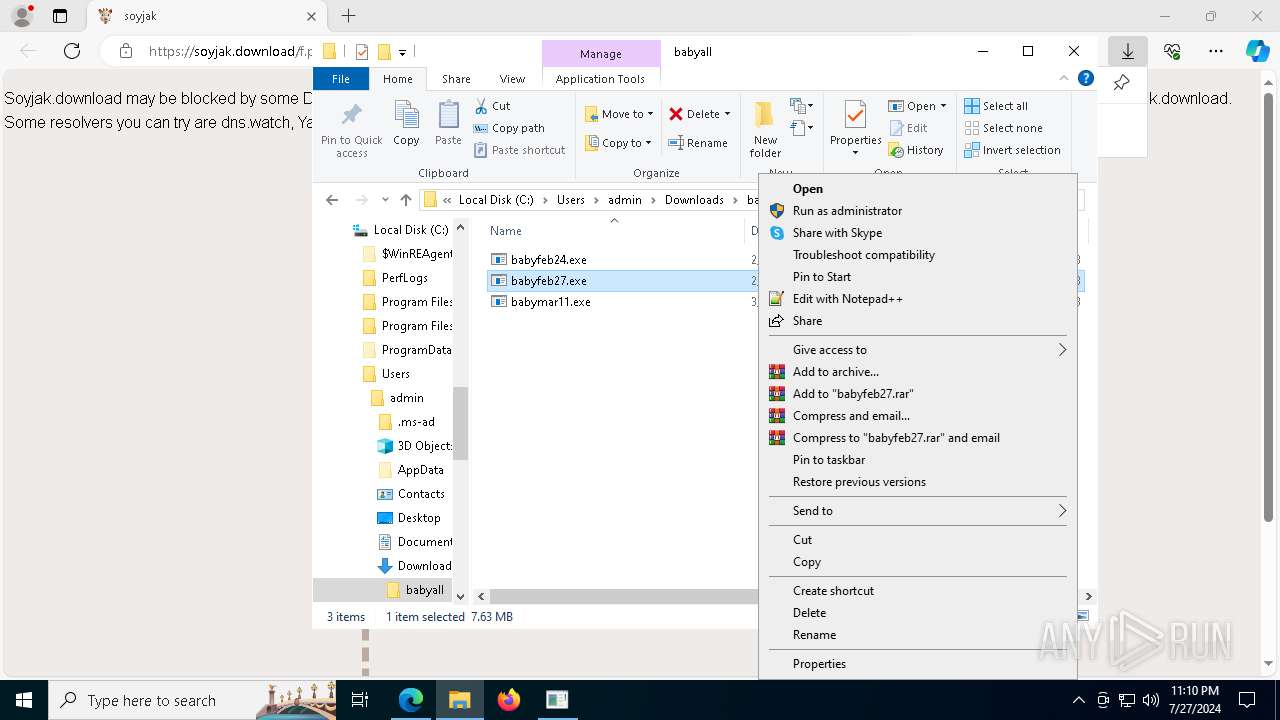This screenshot has width=1280, height=720.
Task: Expand Give access to submenu
Action: click(918, 350)
